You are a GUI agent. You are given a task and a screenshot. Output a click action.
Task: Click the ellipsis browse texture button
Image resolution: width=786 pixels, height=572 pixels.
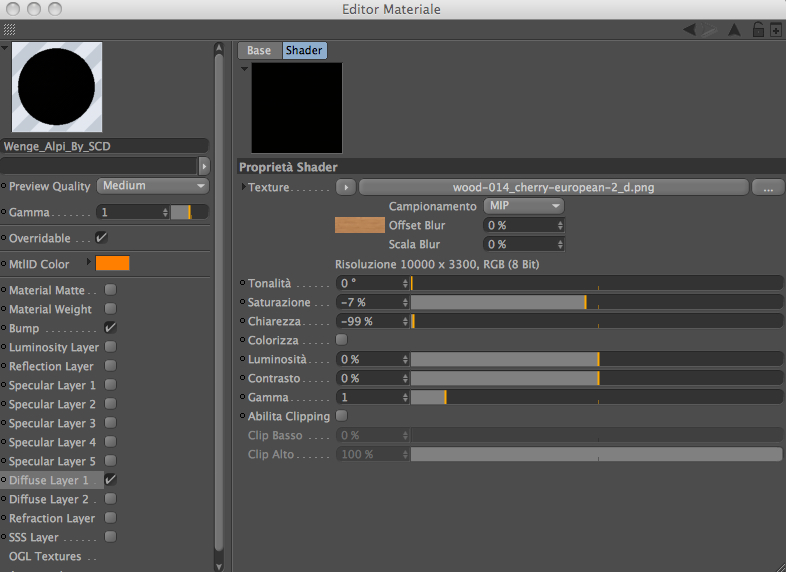click(x=768, y=188)
